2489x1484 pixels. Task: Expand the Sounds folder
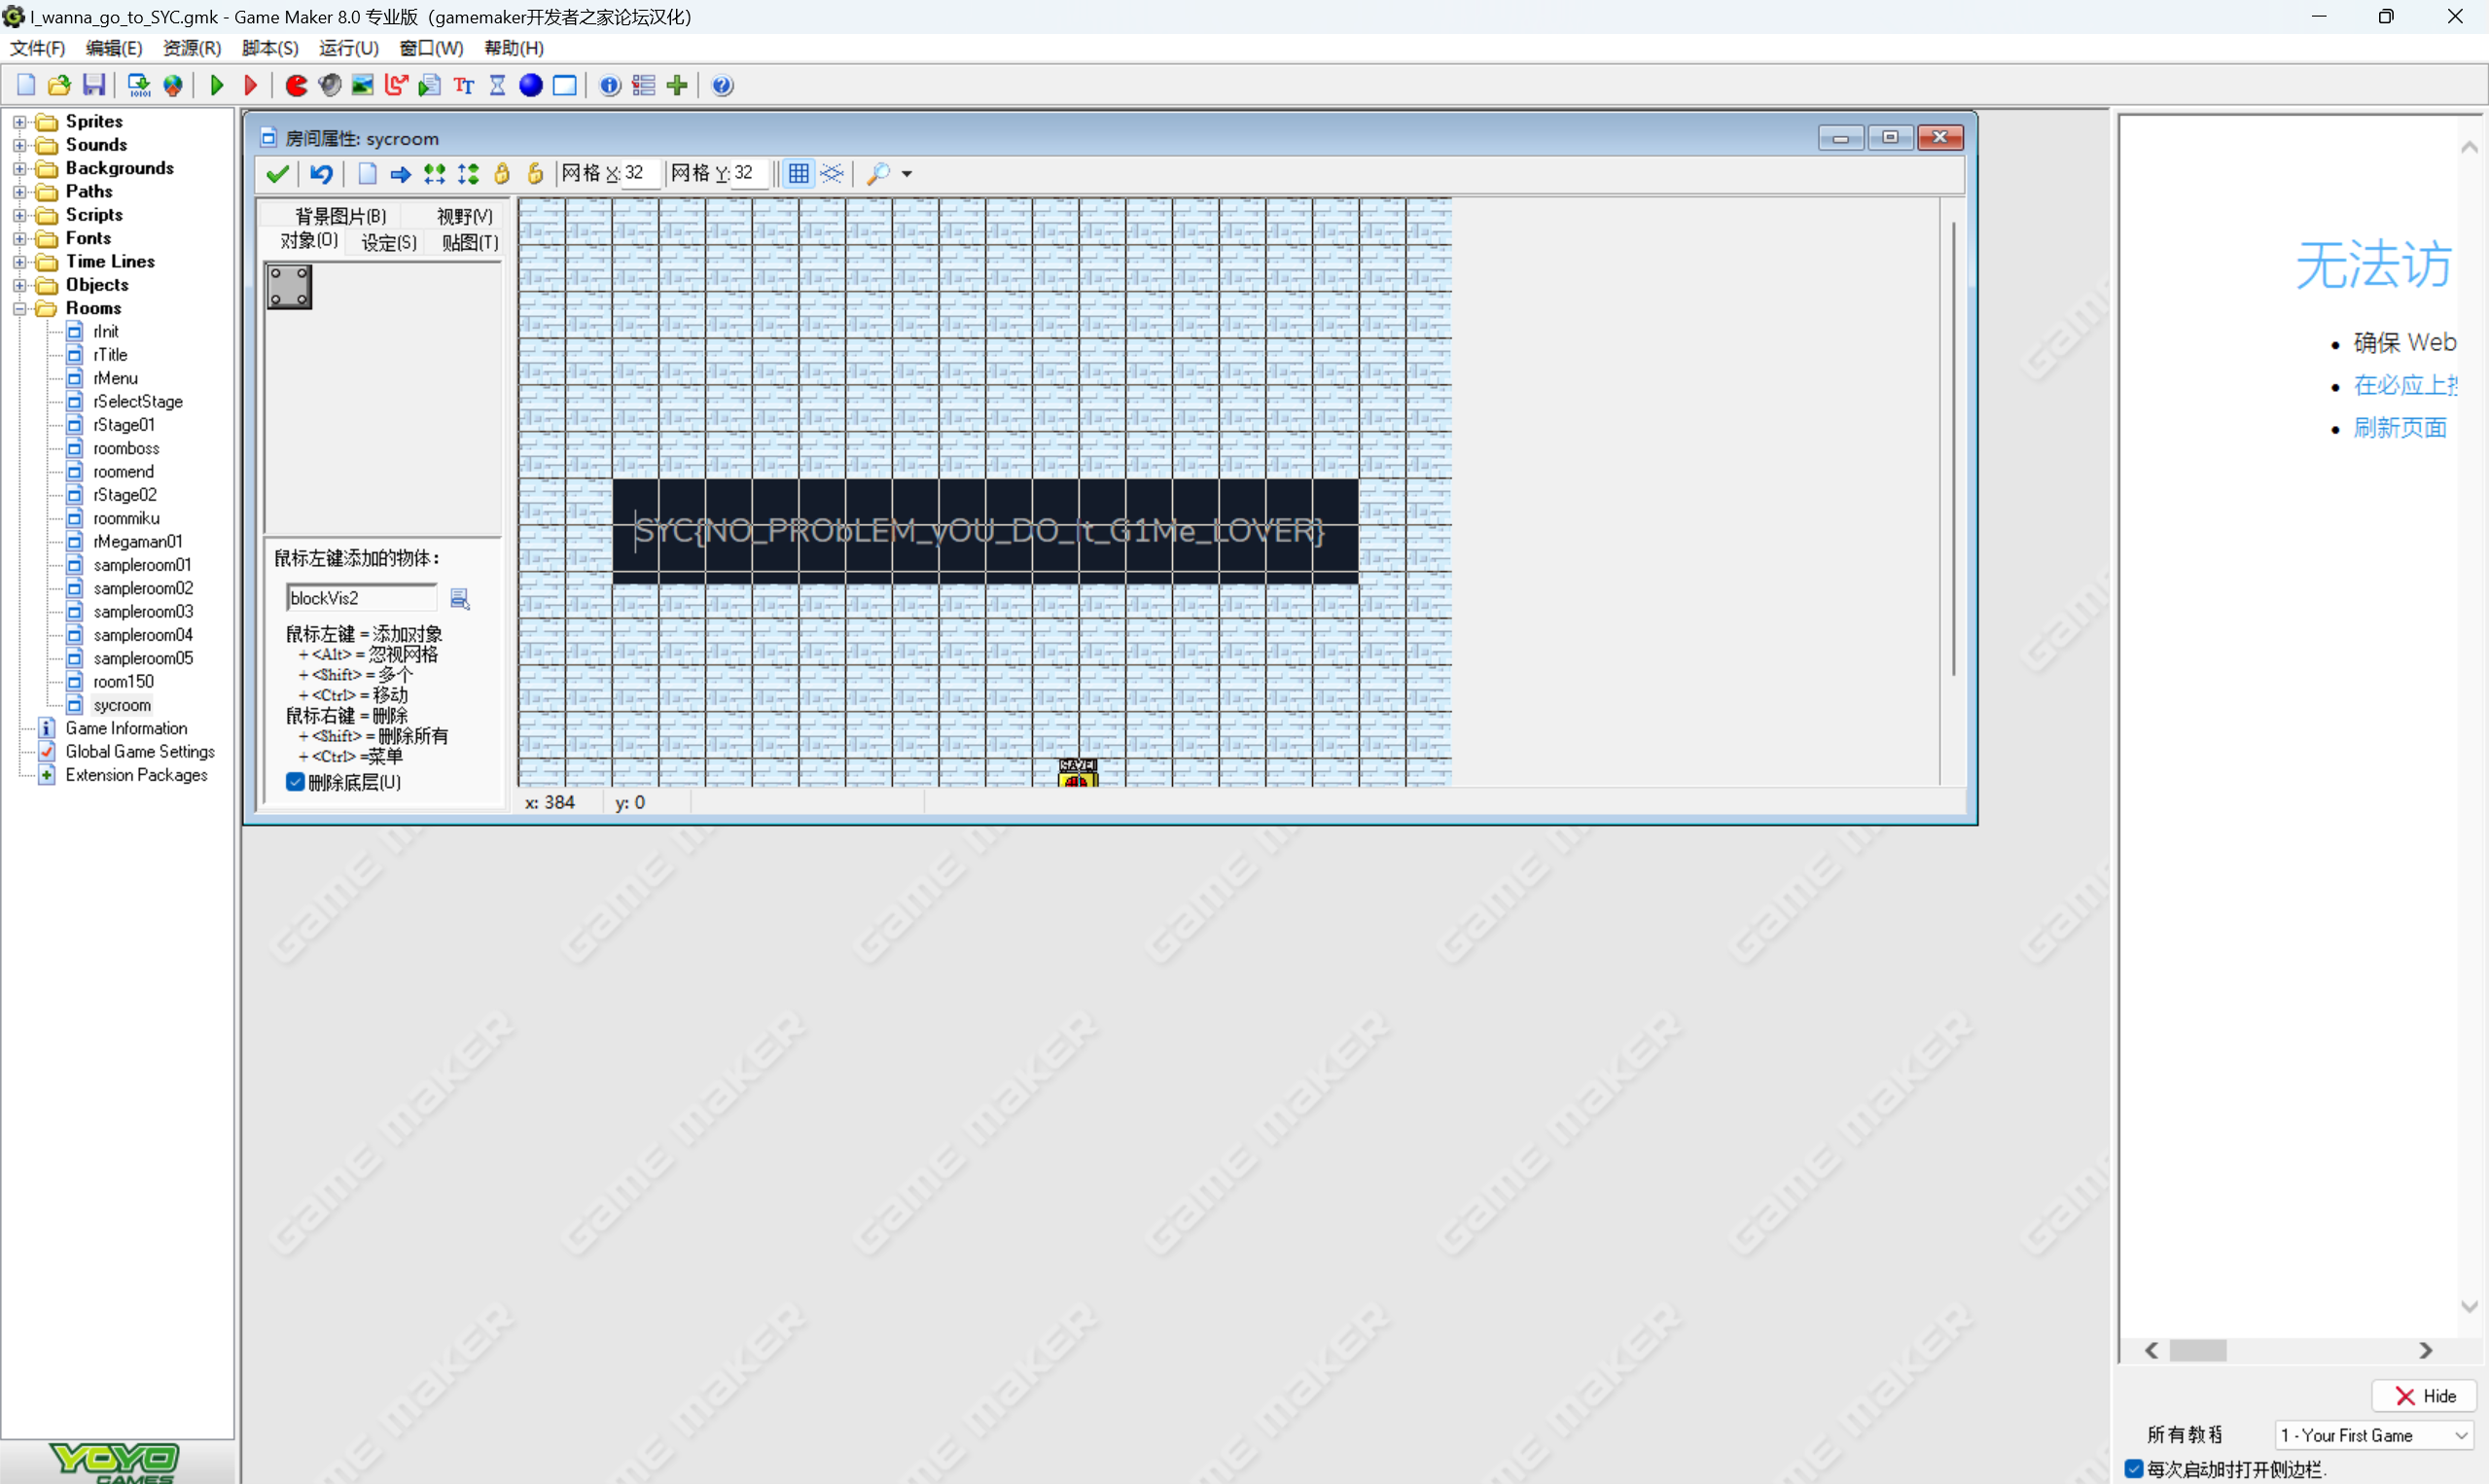coord(19,145)
